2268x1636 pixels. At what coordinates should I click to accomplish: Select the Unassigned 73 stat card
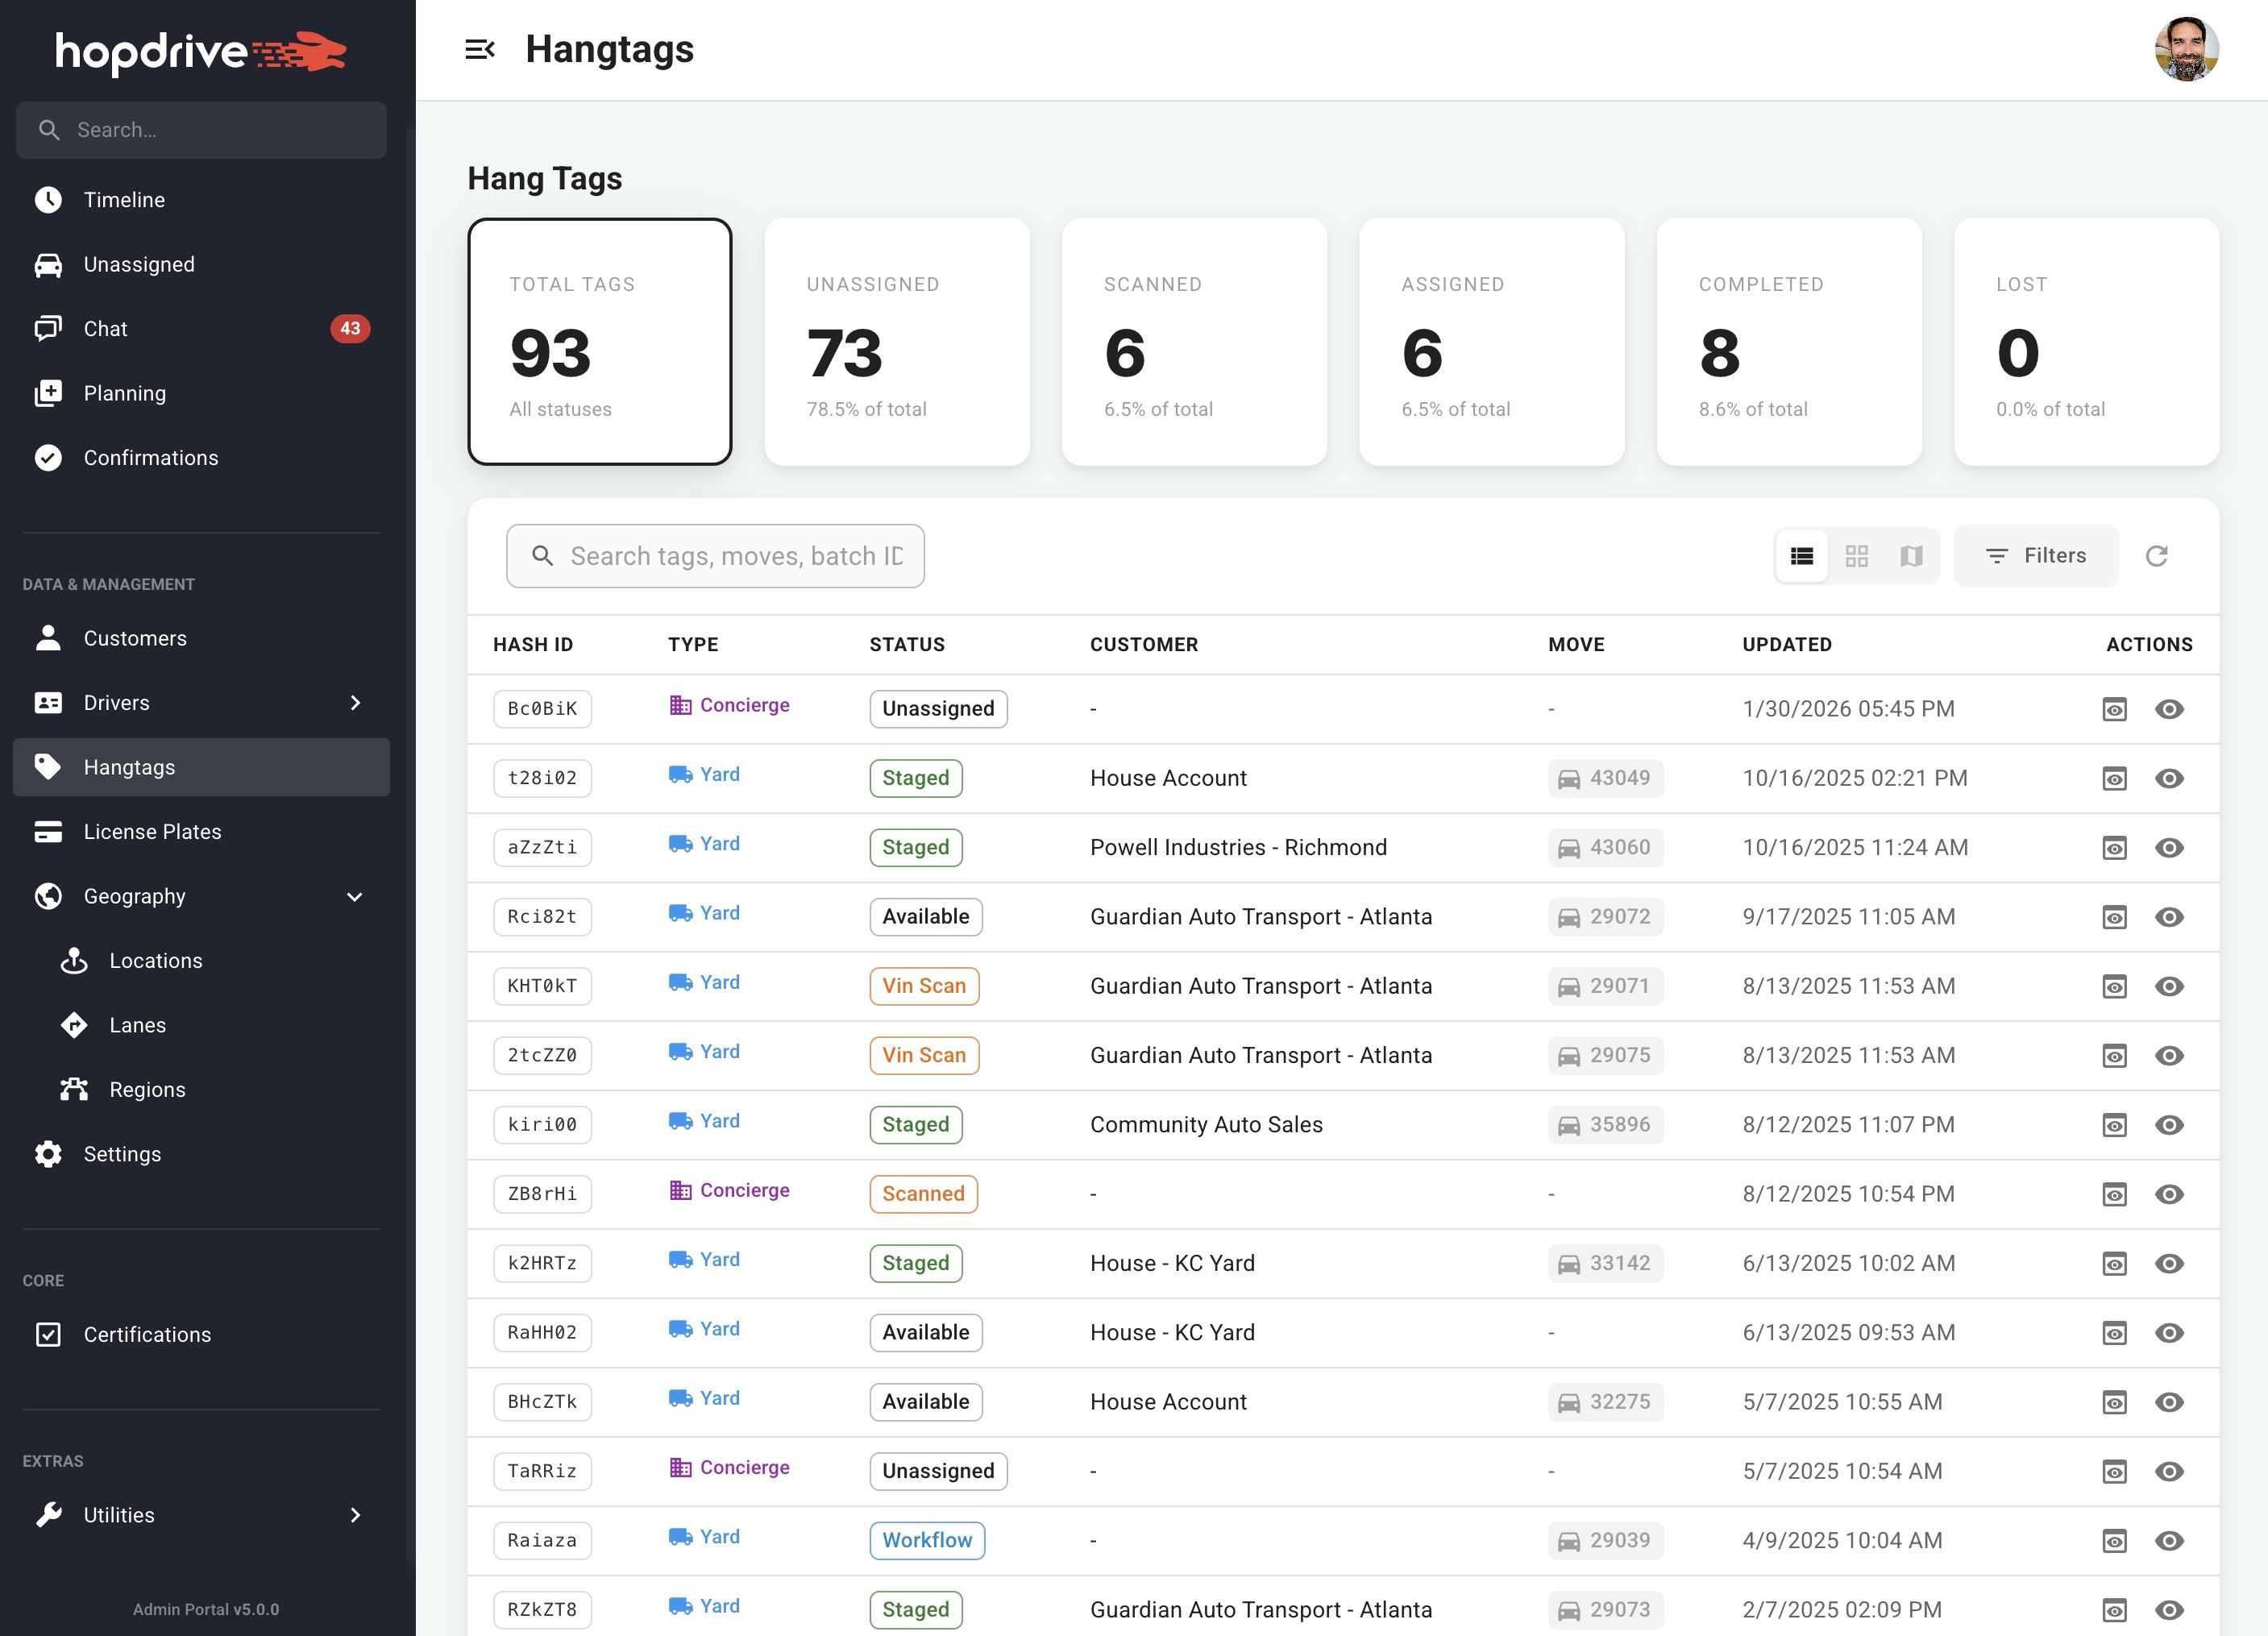coord(897,342)
